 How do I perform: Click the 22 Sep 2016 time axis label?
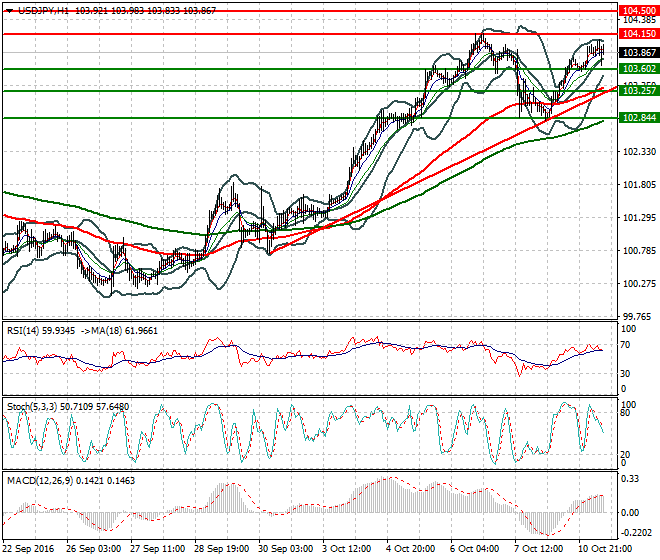point(29,549)
